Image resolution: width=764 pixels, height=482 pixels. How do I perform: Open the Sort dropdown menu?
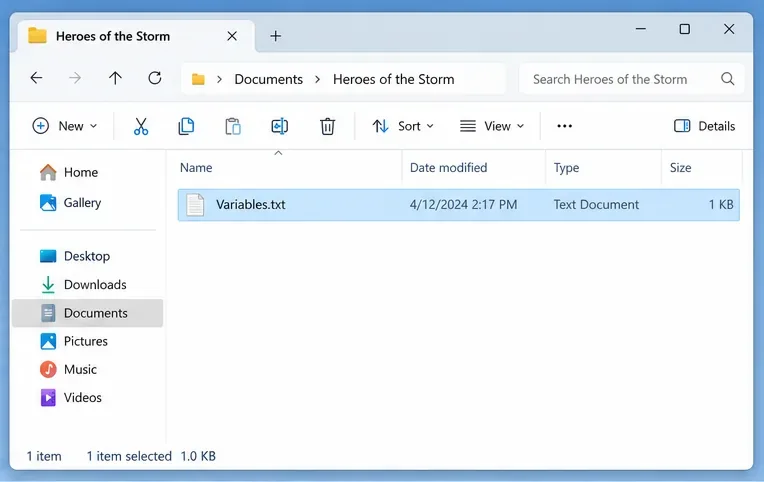(403, 126)
